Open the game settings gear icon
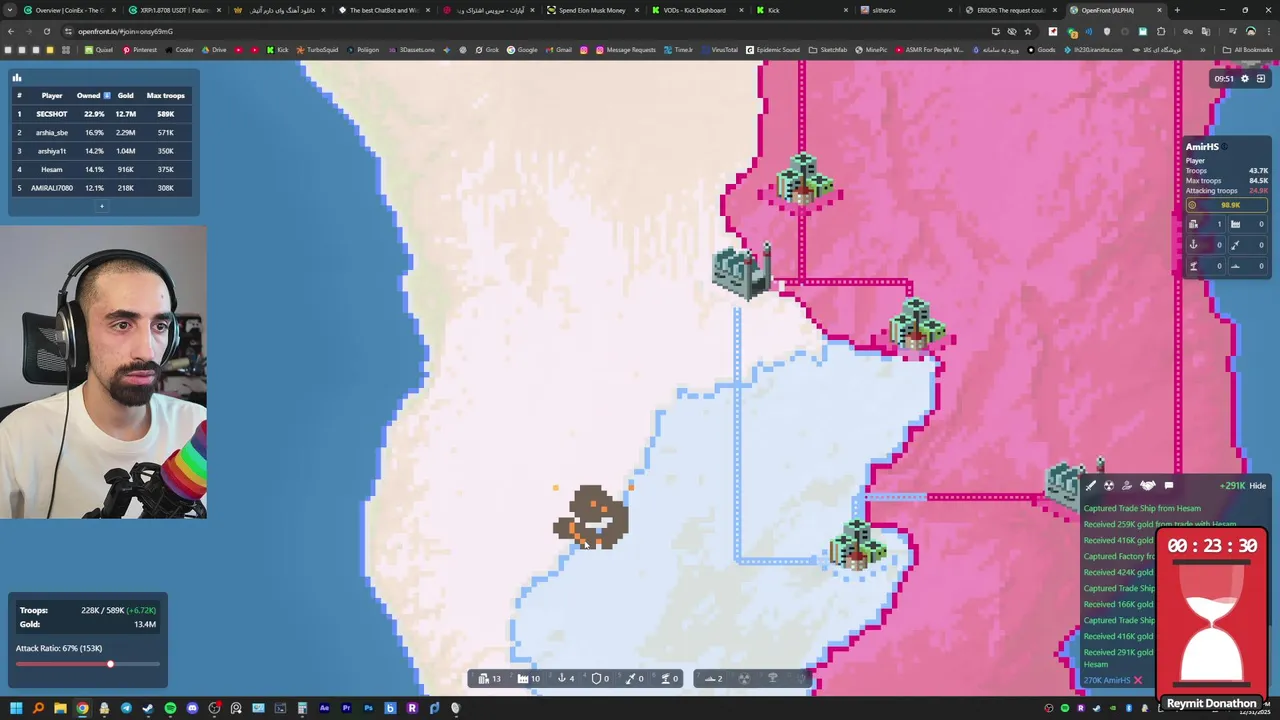 point(1245,78)
